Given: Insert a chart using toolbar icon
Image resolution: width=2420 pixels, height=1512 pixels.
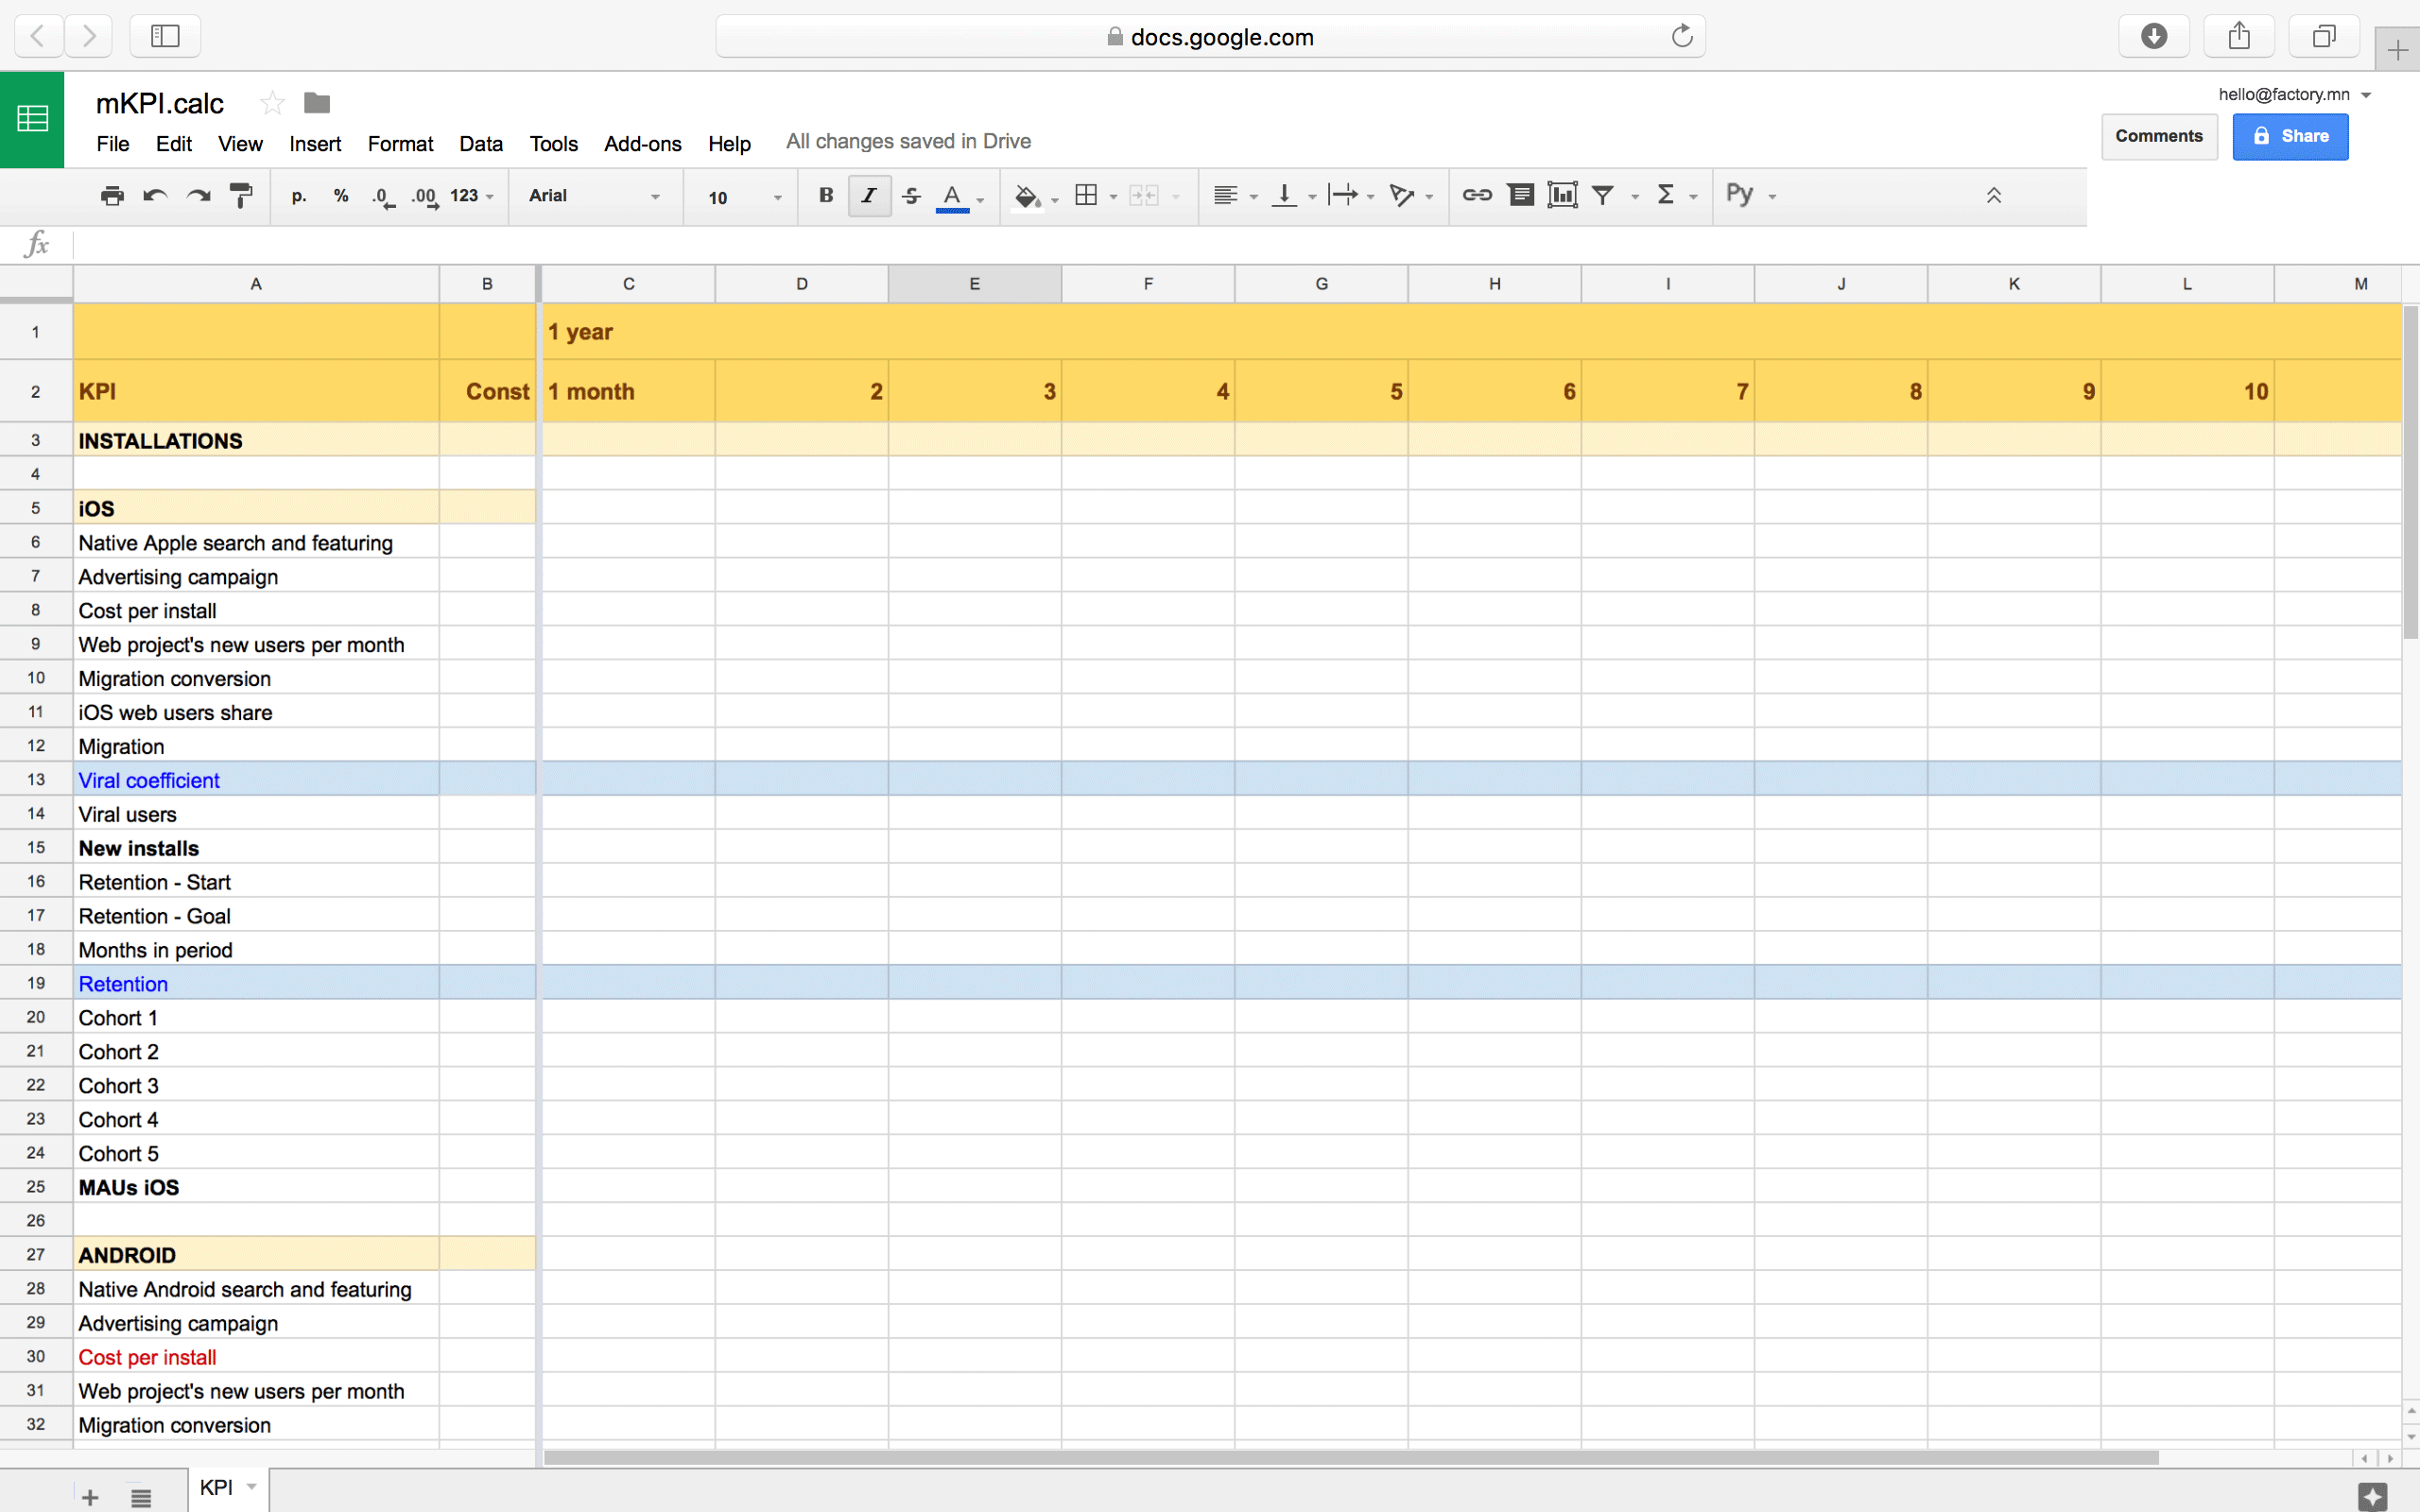Looking at the screenshot, I should coord(1562,196).
